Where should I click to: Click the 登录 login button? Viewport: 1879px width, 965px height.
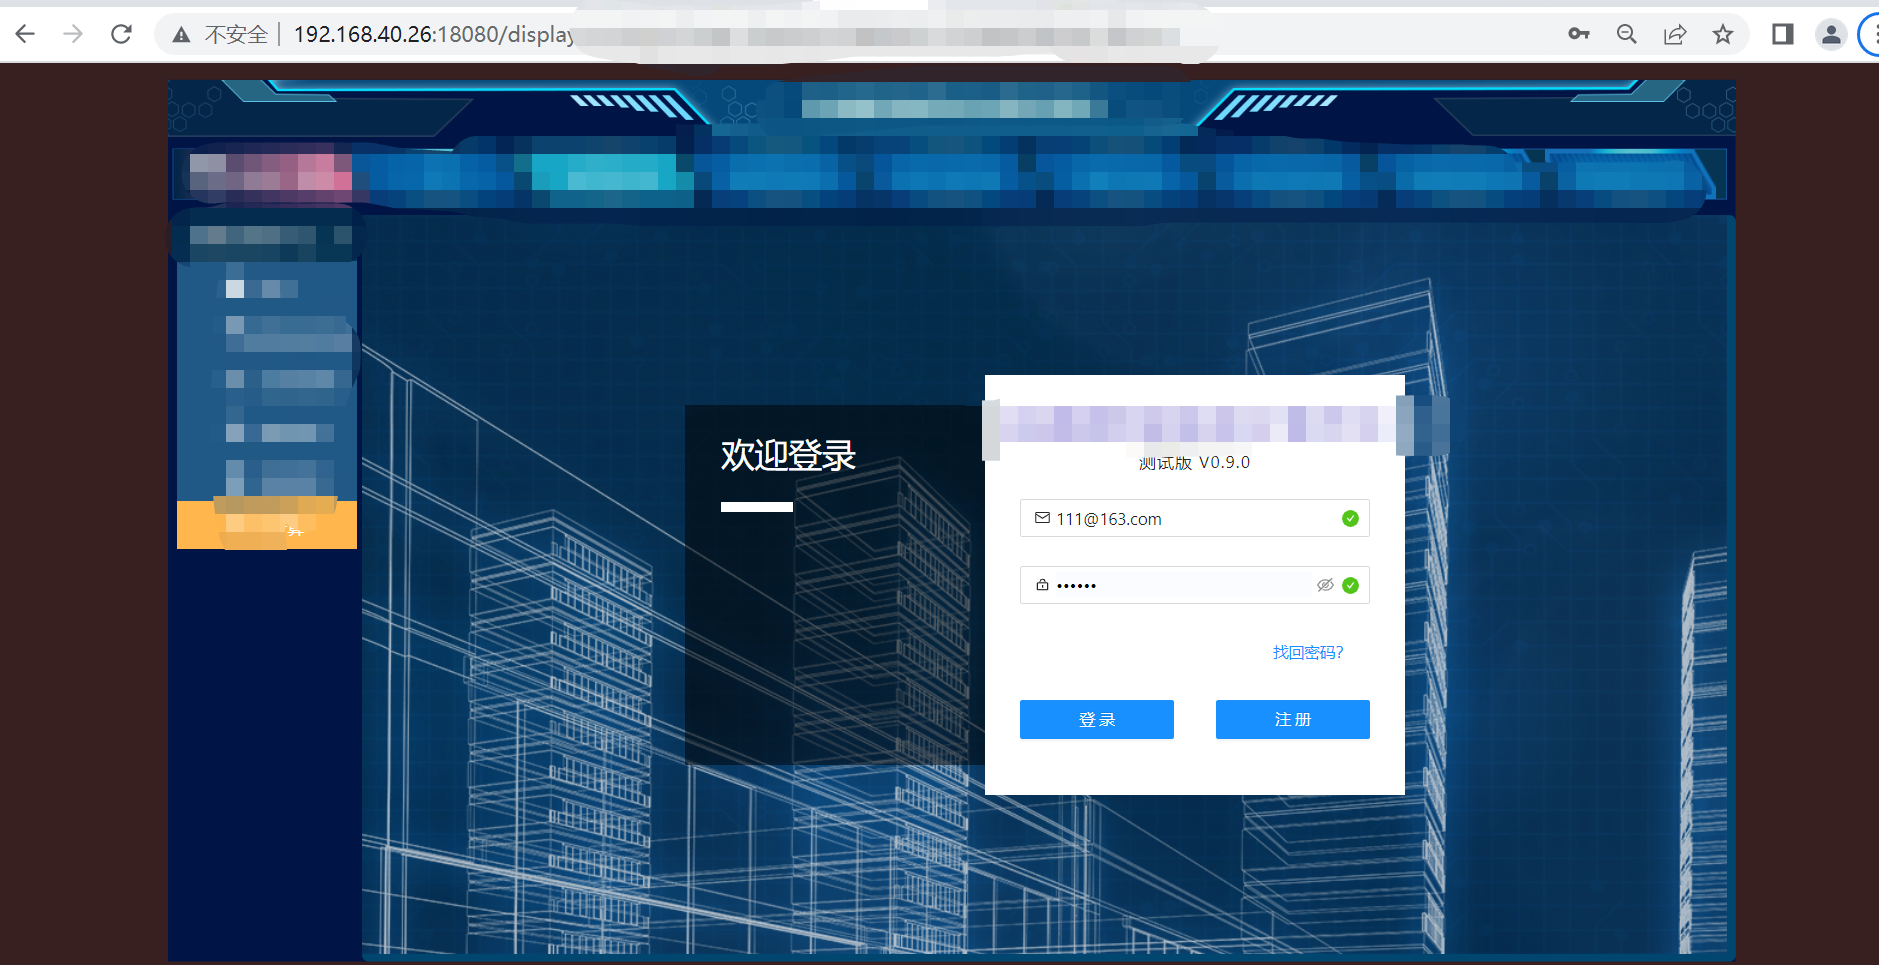1096,719
